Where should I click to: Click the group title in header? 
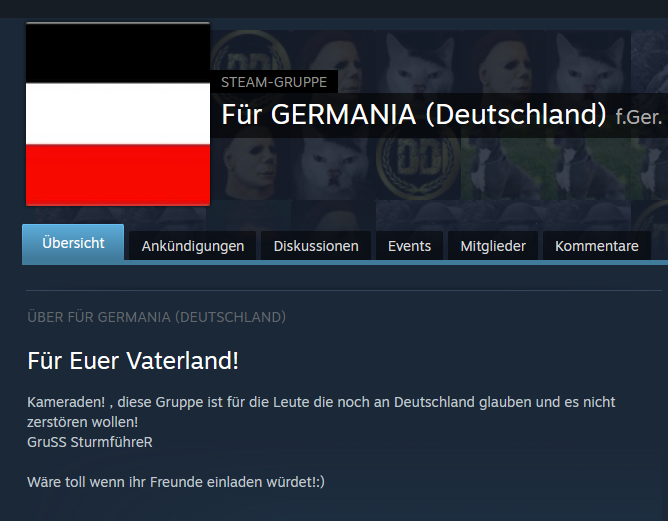tap(413, 115)
